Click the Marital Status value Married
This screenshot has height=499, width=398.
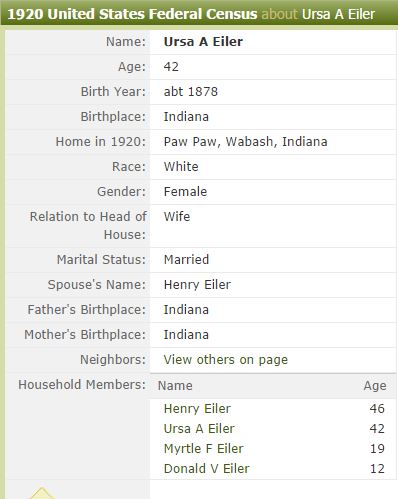186,260
